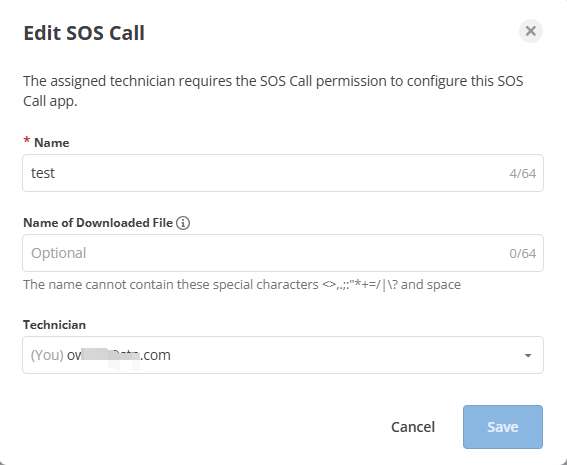Click the Name of Downloaded File label
The height and width of the screenshot is (465, 567).
pos(98,223)
